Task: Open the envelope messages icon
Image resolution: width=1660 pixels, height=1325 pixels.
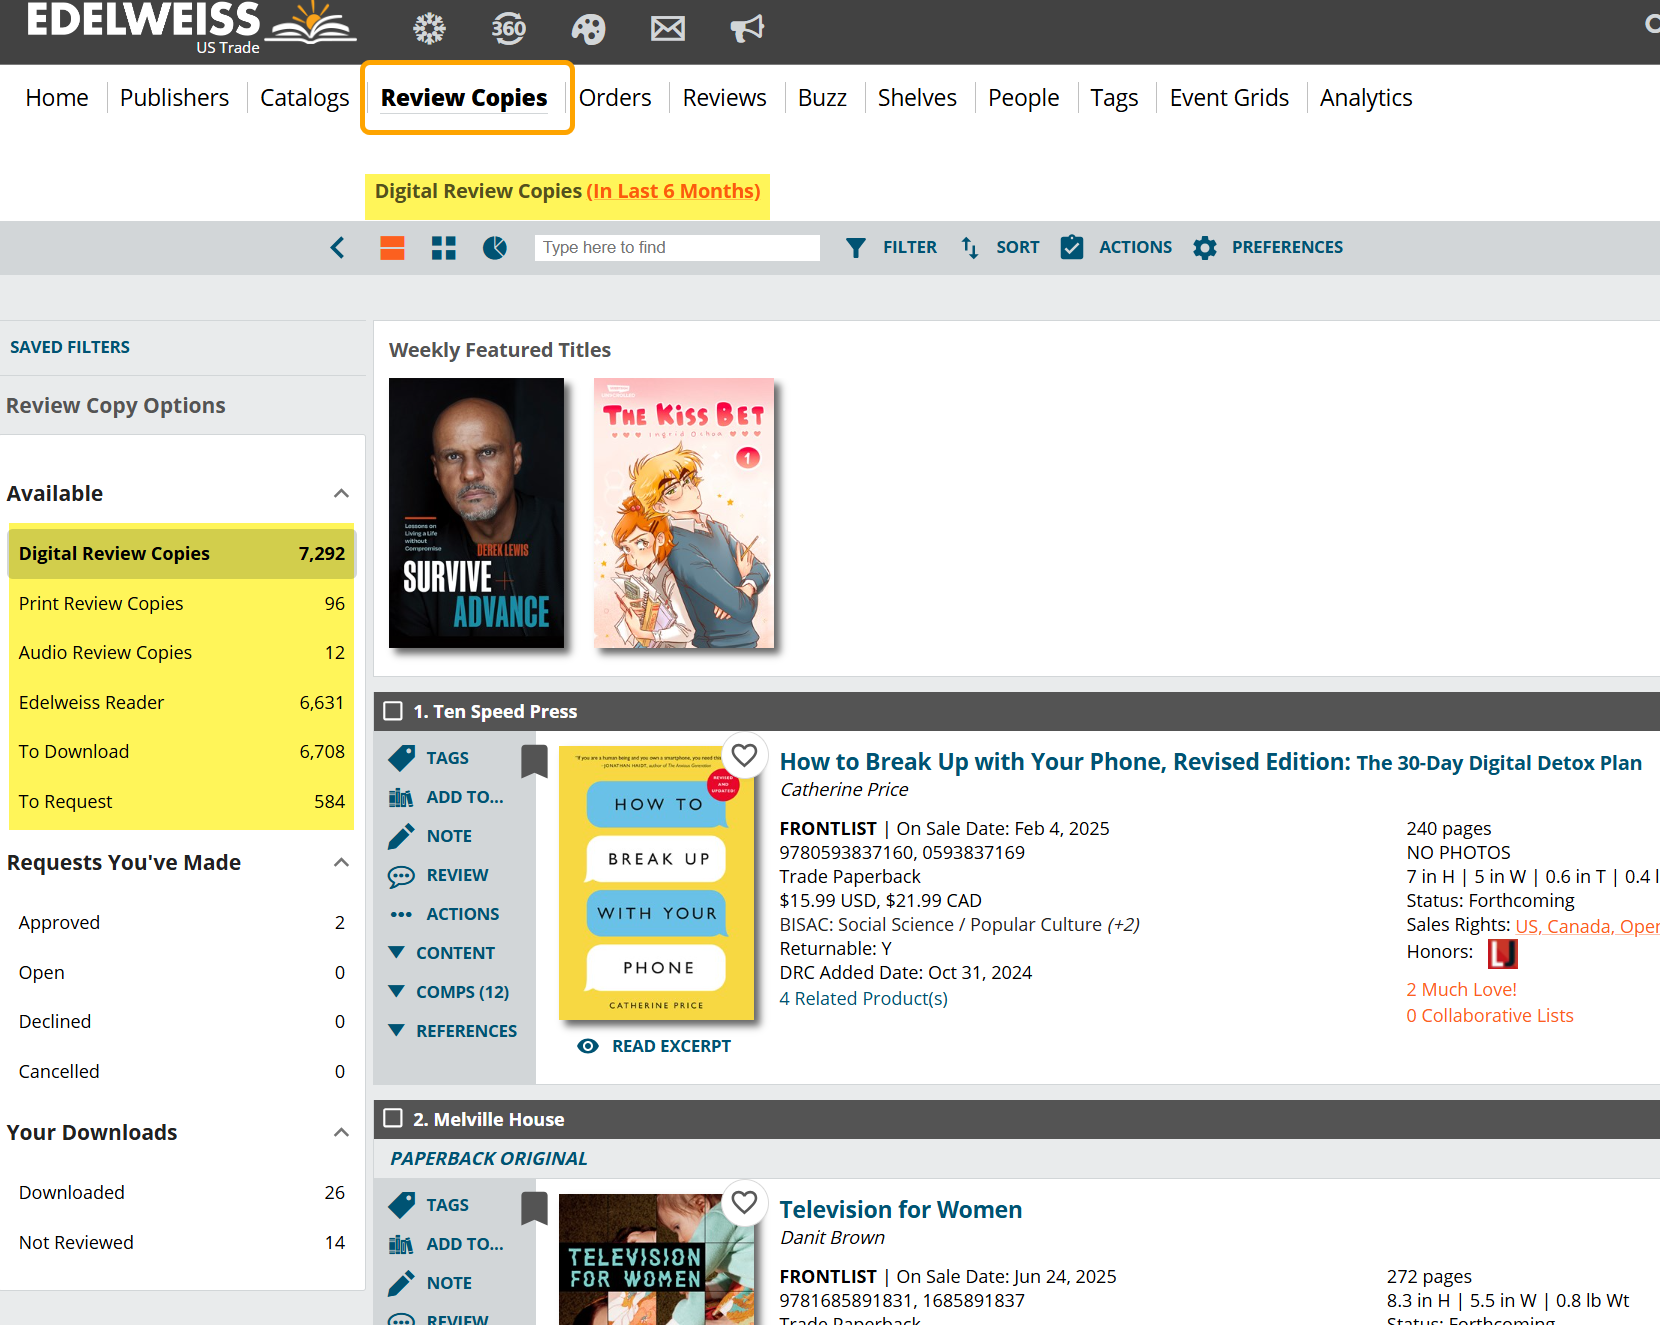Action: 667,29
